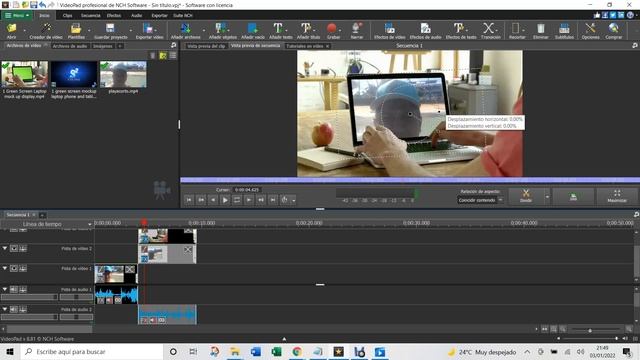Toggle the loop playback button
This screenshot has height=360, width=640.
[x=237, y=200]
